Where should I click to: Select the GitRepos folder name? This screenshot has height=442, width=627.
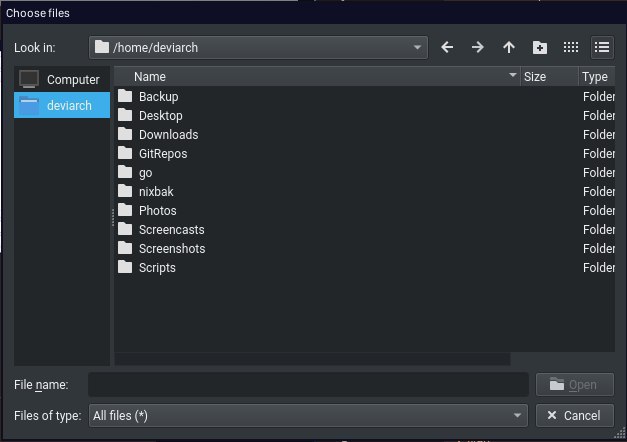point(163,154)
